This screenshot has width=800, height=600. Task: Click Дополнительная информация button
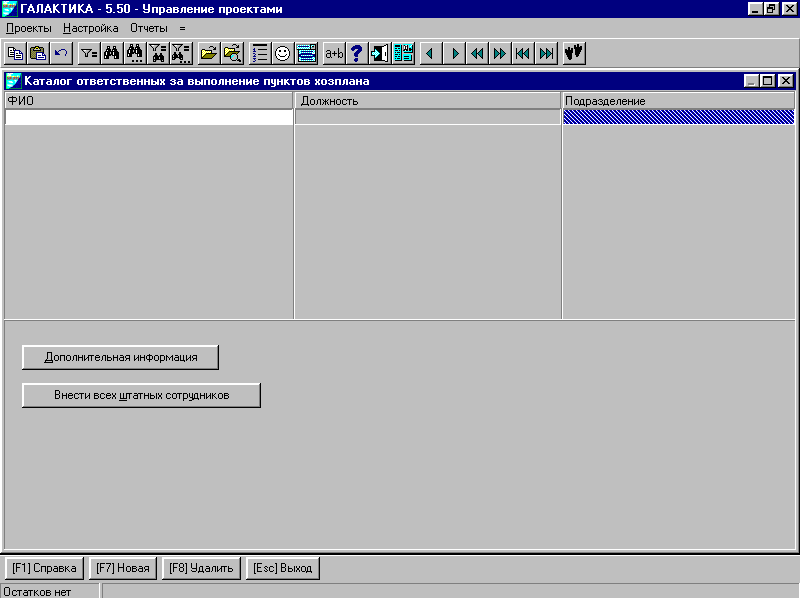[x=120, y=357]
